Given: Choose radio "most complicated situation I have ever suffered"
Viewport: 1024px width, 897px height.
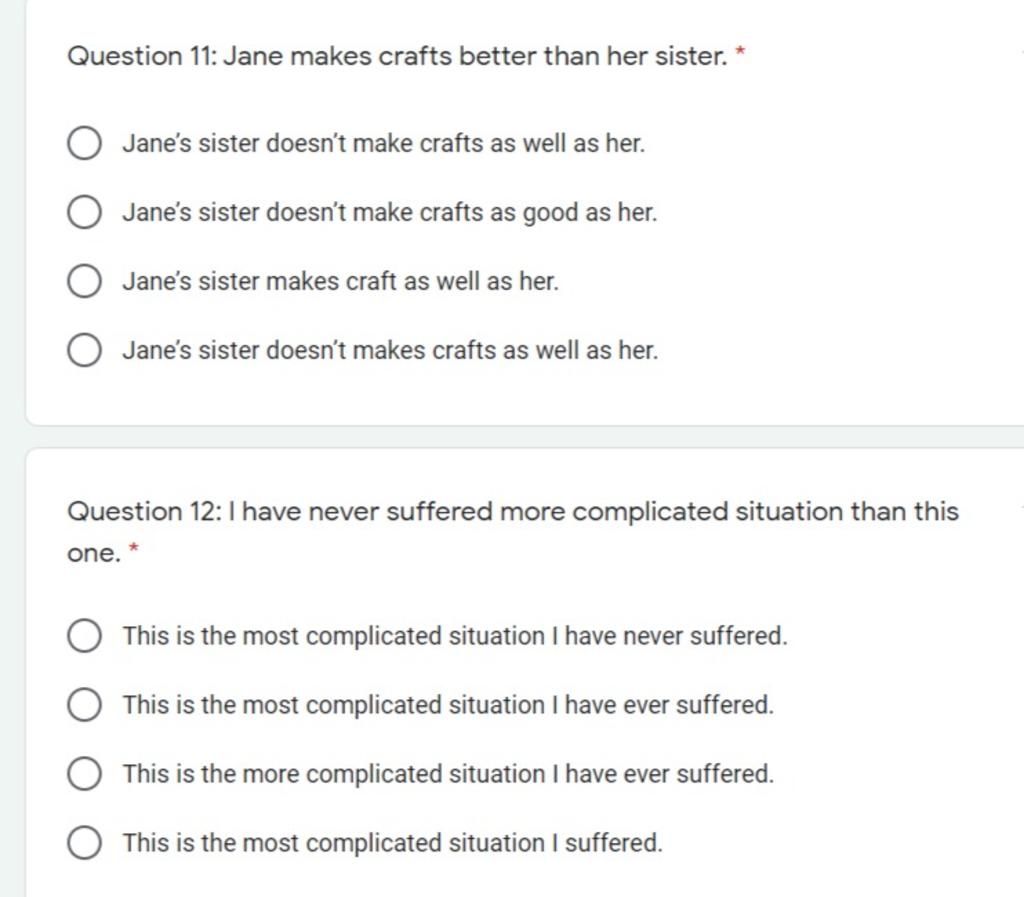Looking at the screenshot, I should (x=84, y=705).
